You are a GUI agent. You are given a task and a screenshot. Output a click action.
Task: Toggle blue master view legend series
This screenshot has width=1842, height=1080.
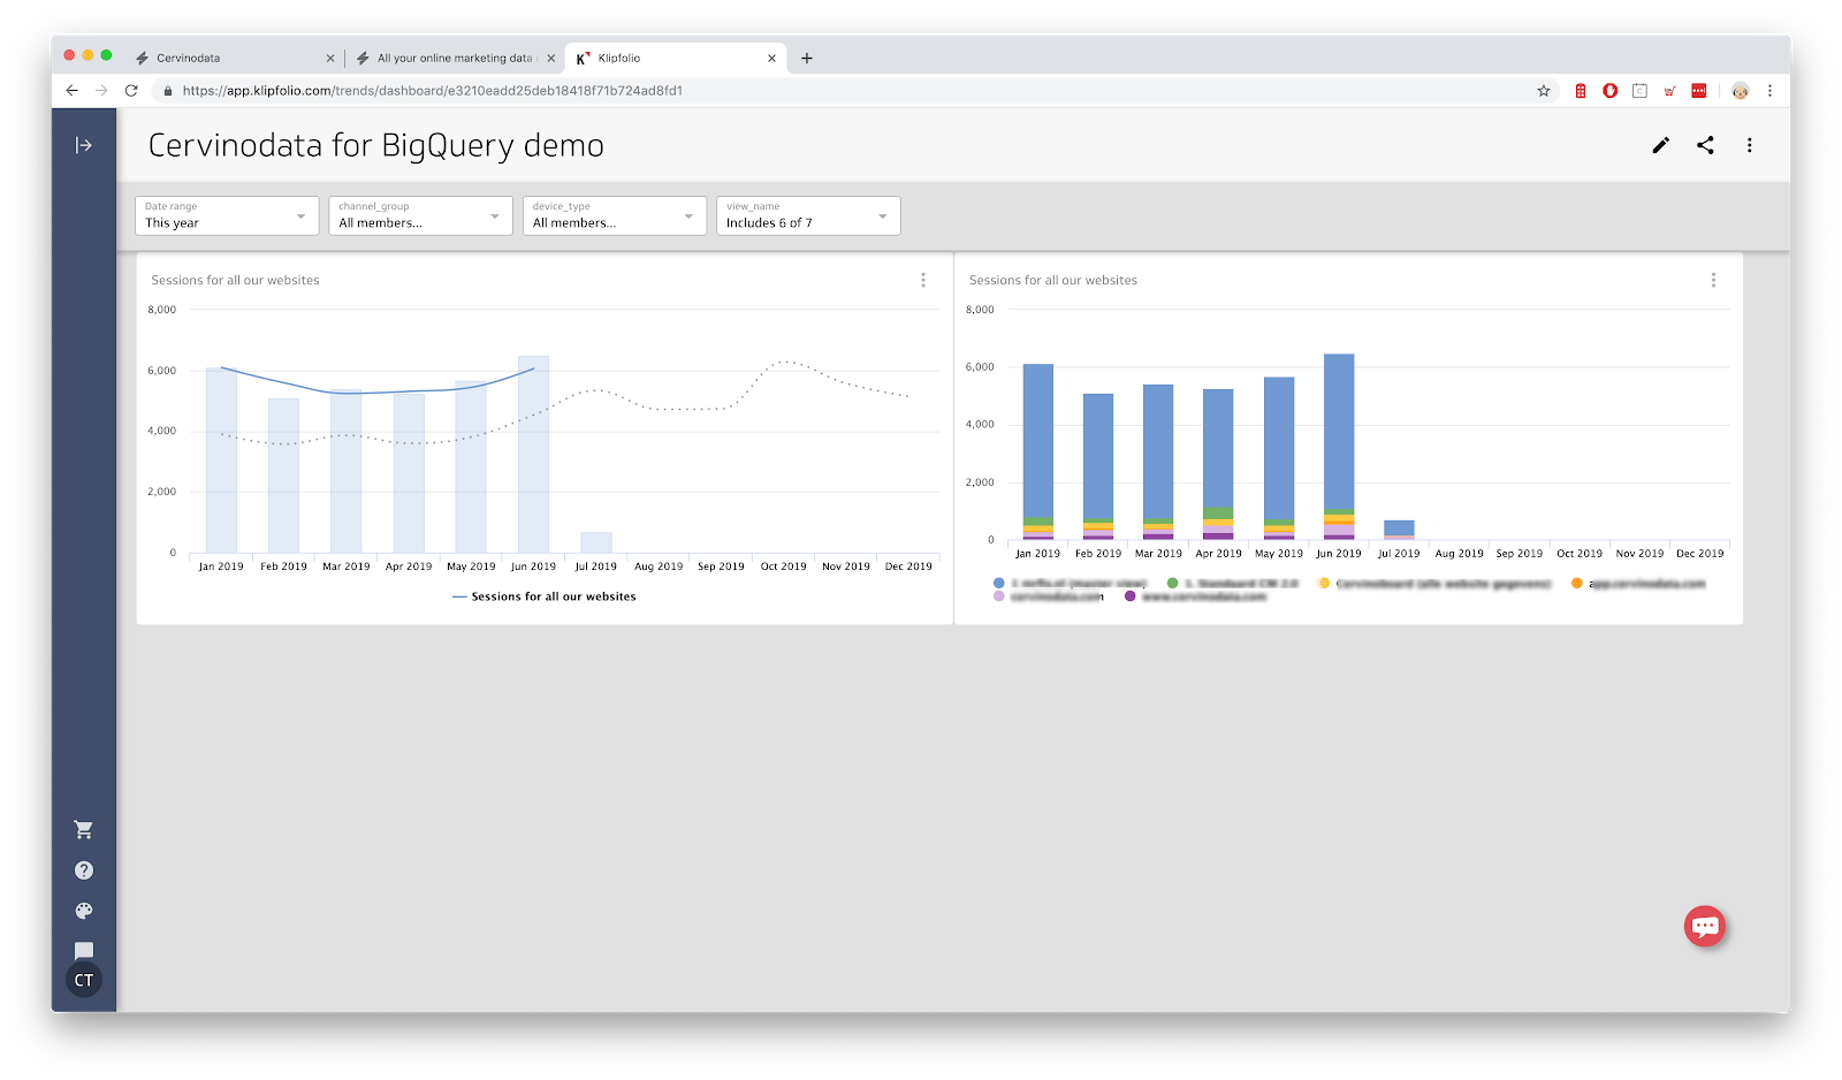point(1070,583)
